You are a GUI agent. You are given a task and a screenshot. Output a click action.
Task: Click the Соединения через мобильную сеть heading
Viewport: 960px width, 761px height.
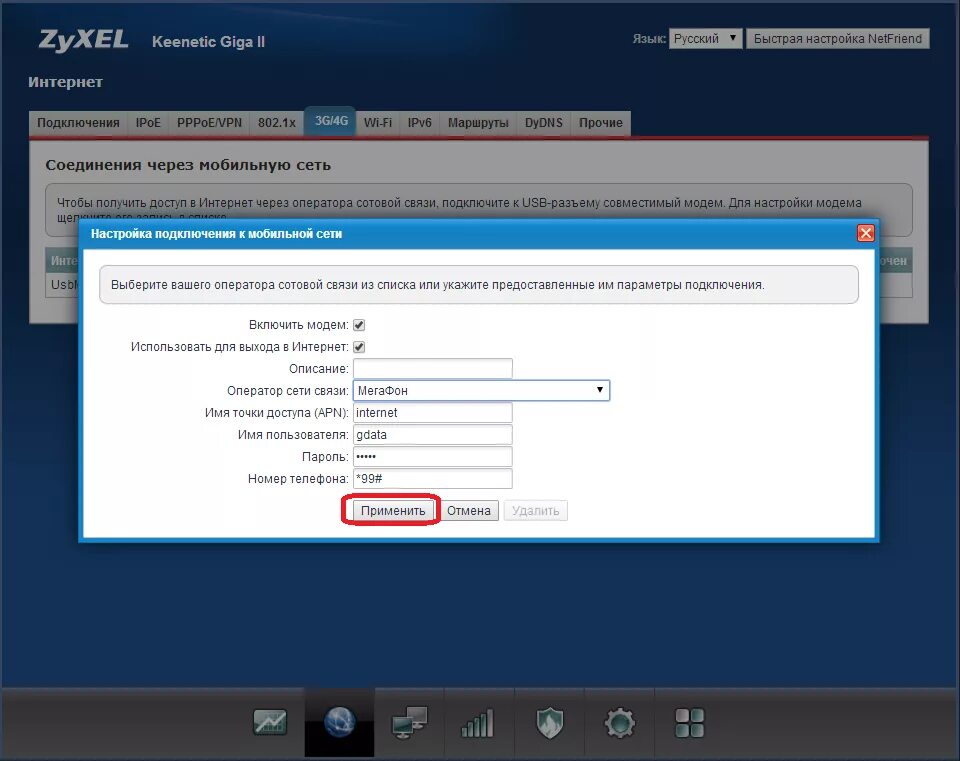click(x=188, y=165)
